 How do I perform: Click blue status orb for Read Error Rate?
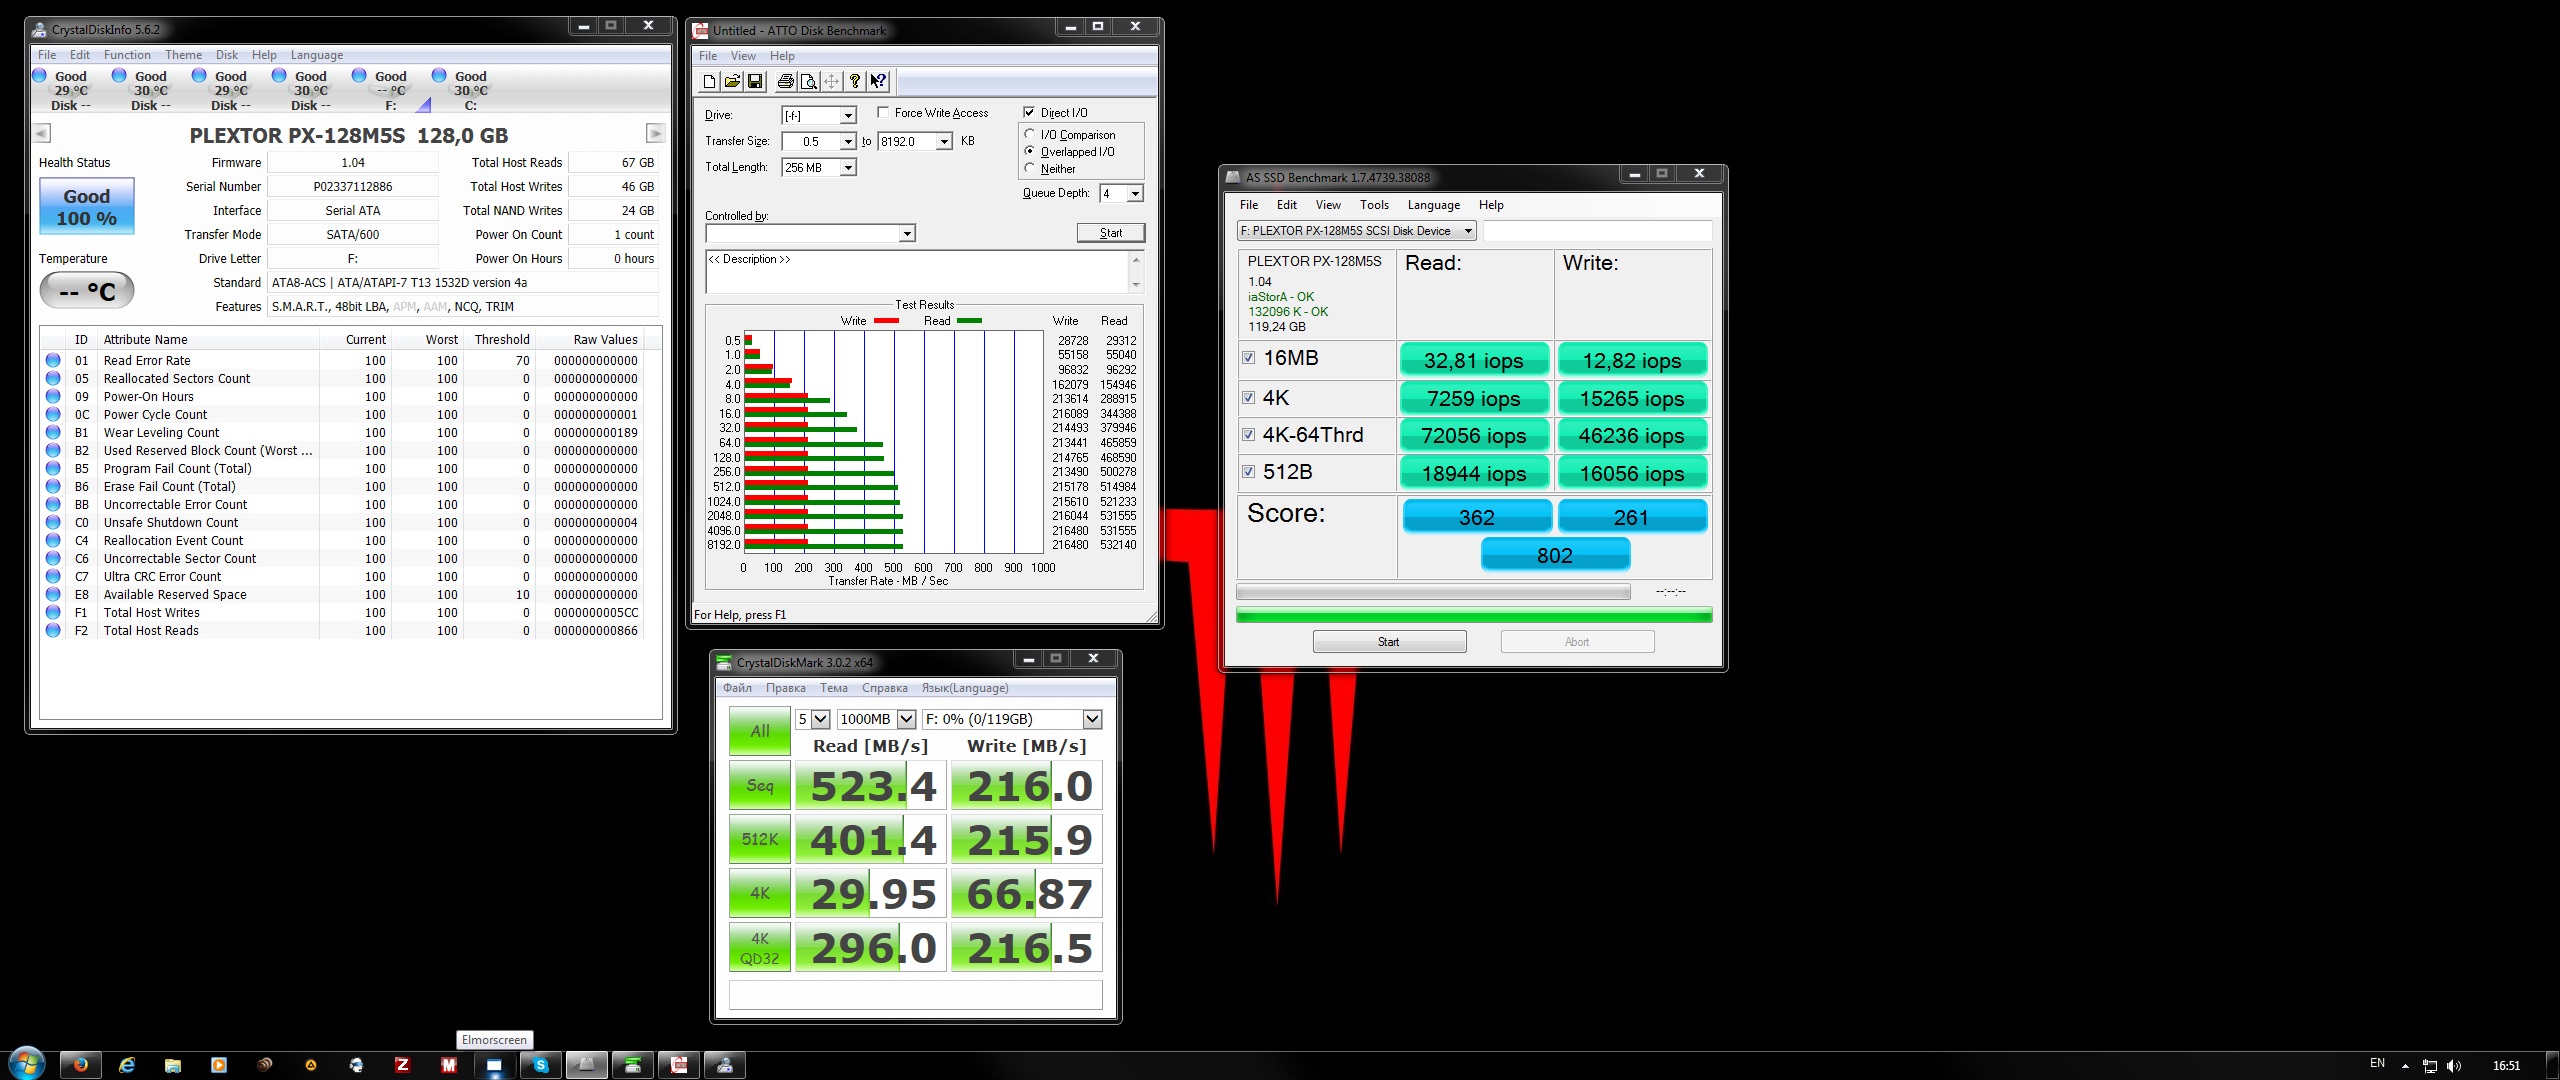click(53, 361)
